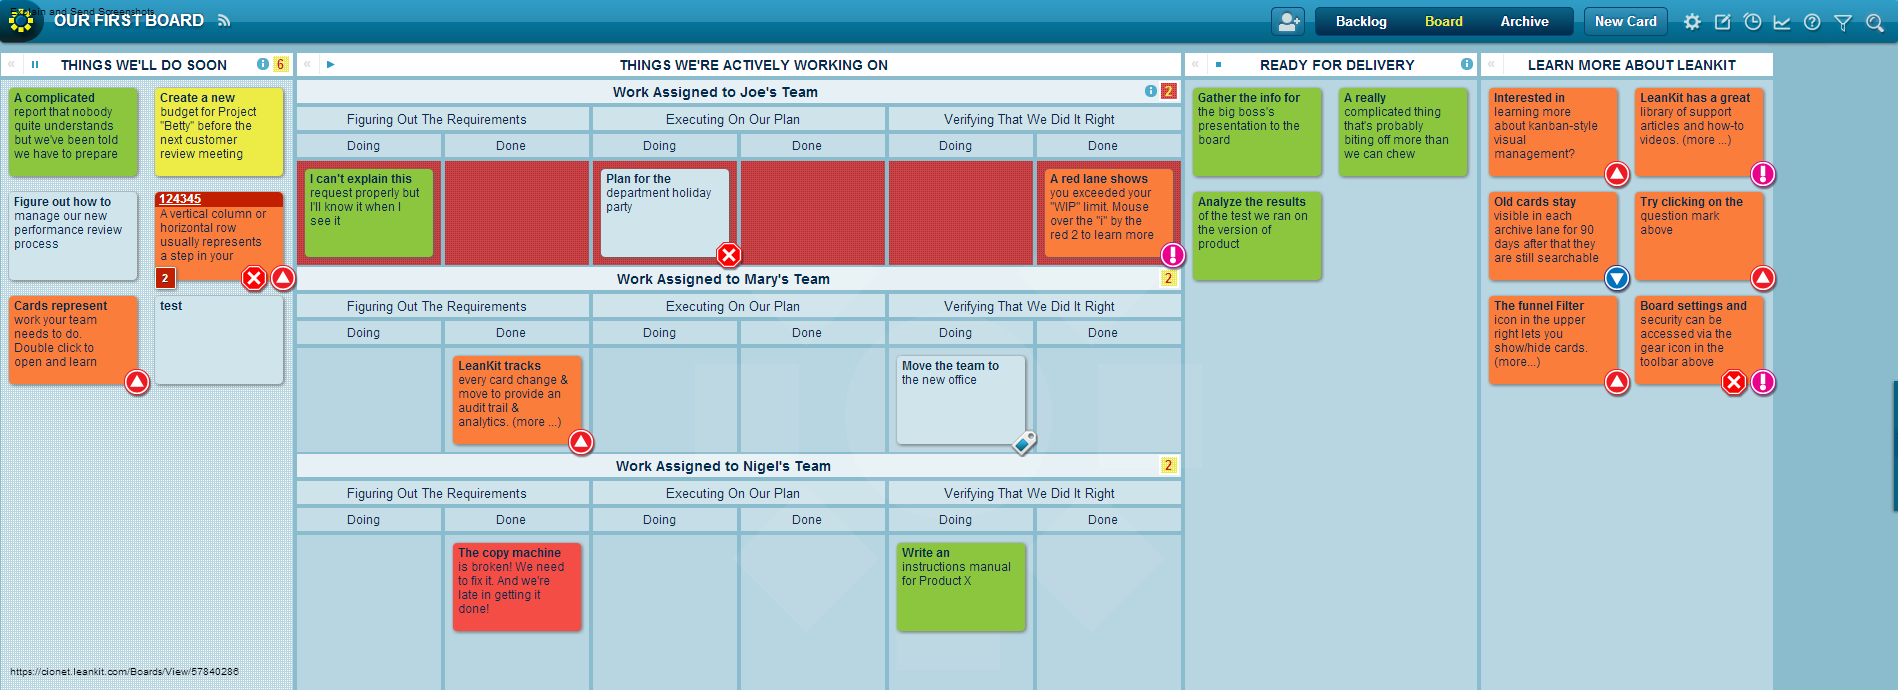Collapse the Things We'll Do Soon lane
This screenshot has width=1898, height=690.
pyautogui.click(x=12, y=64)
